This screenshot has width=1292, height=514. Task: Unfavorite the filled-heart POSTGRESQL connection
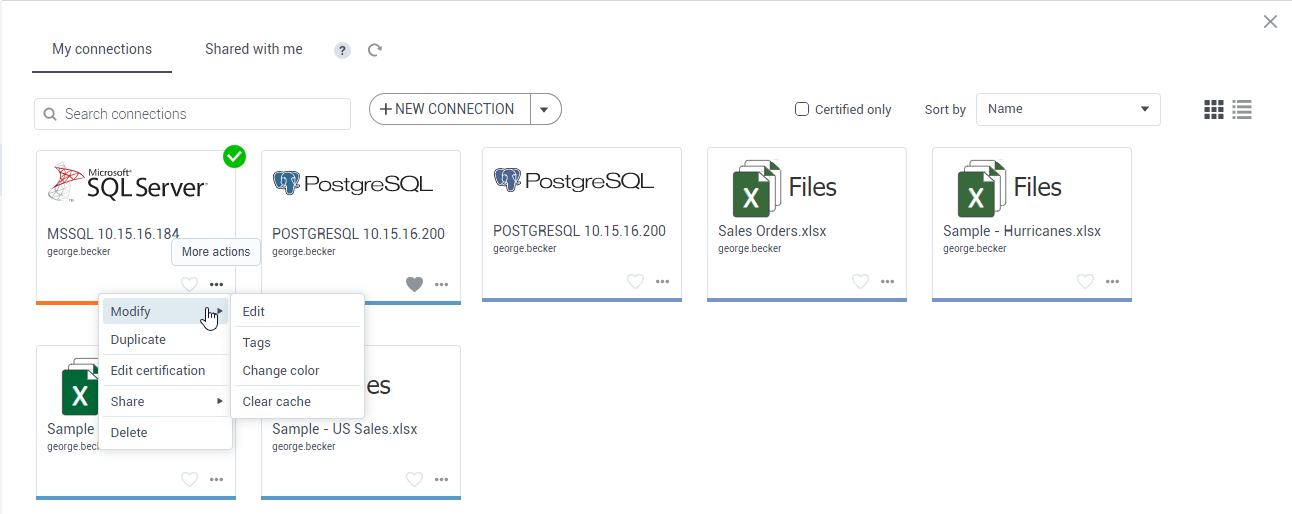(x=414, y=285)
